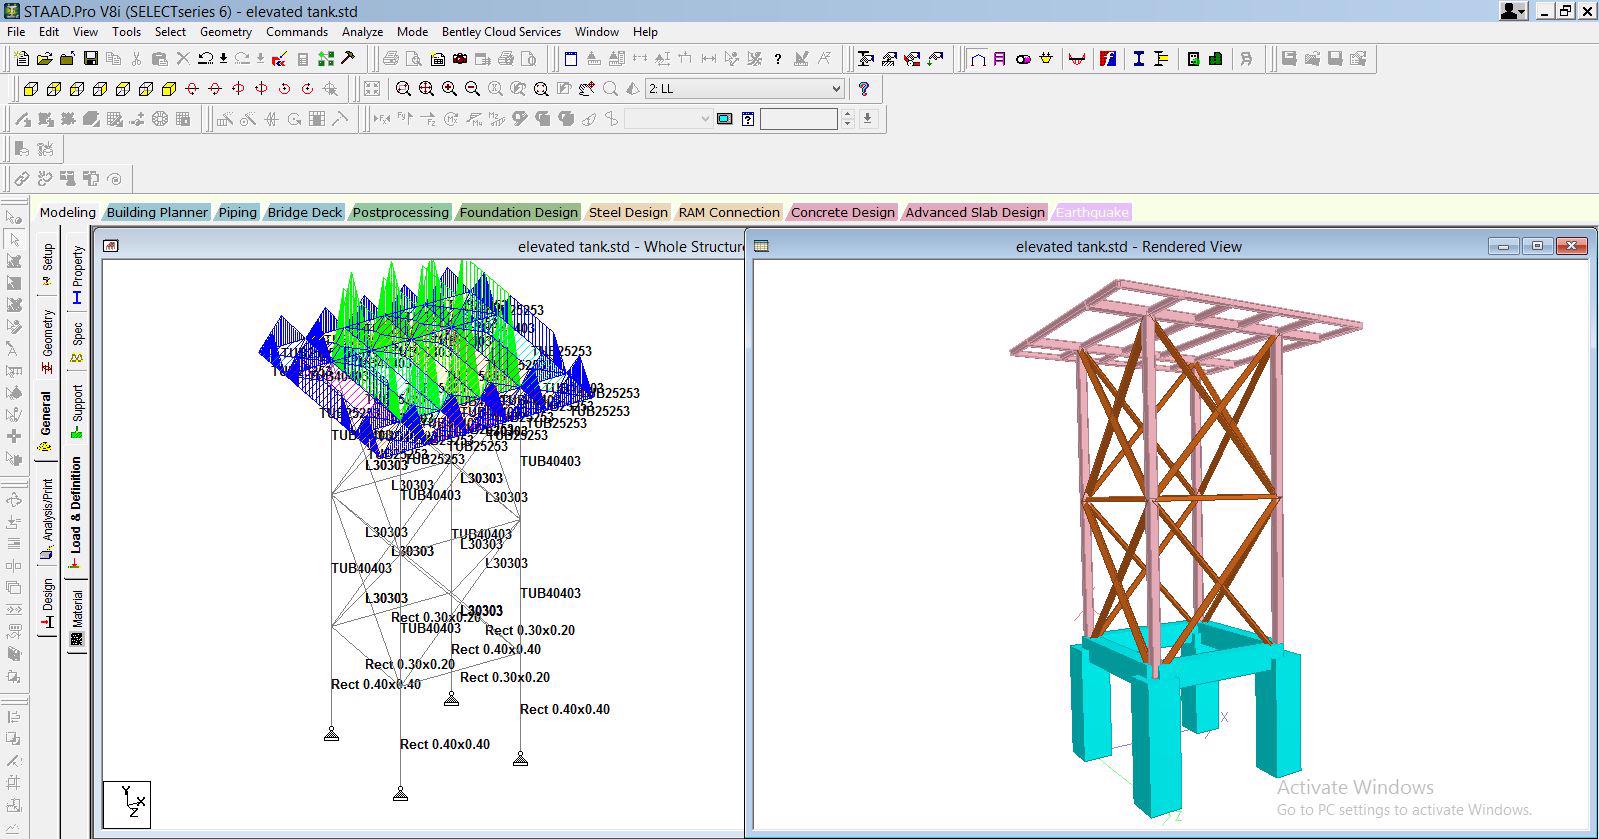Click the Zoom In plus magnifier

[x=449, y=89]
